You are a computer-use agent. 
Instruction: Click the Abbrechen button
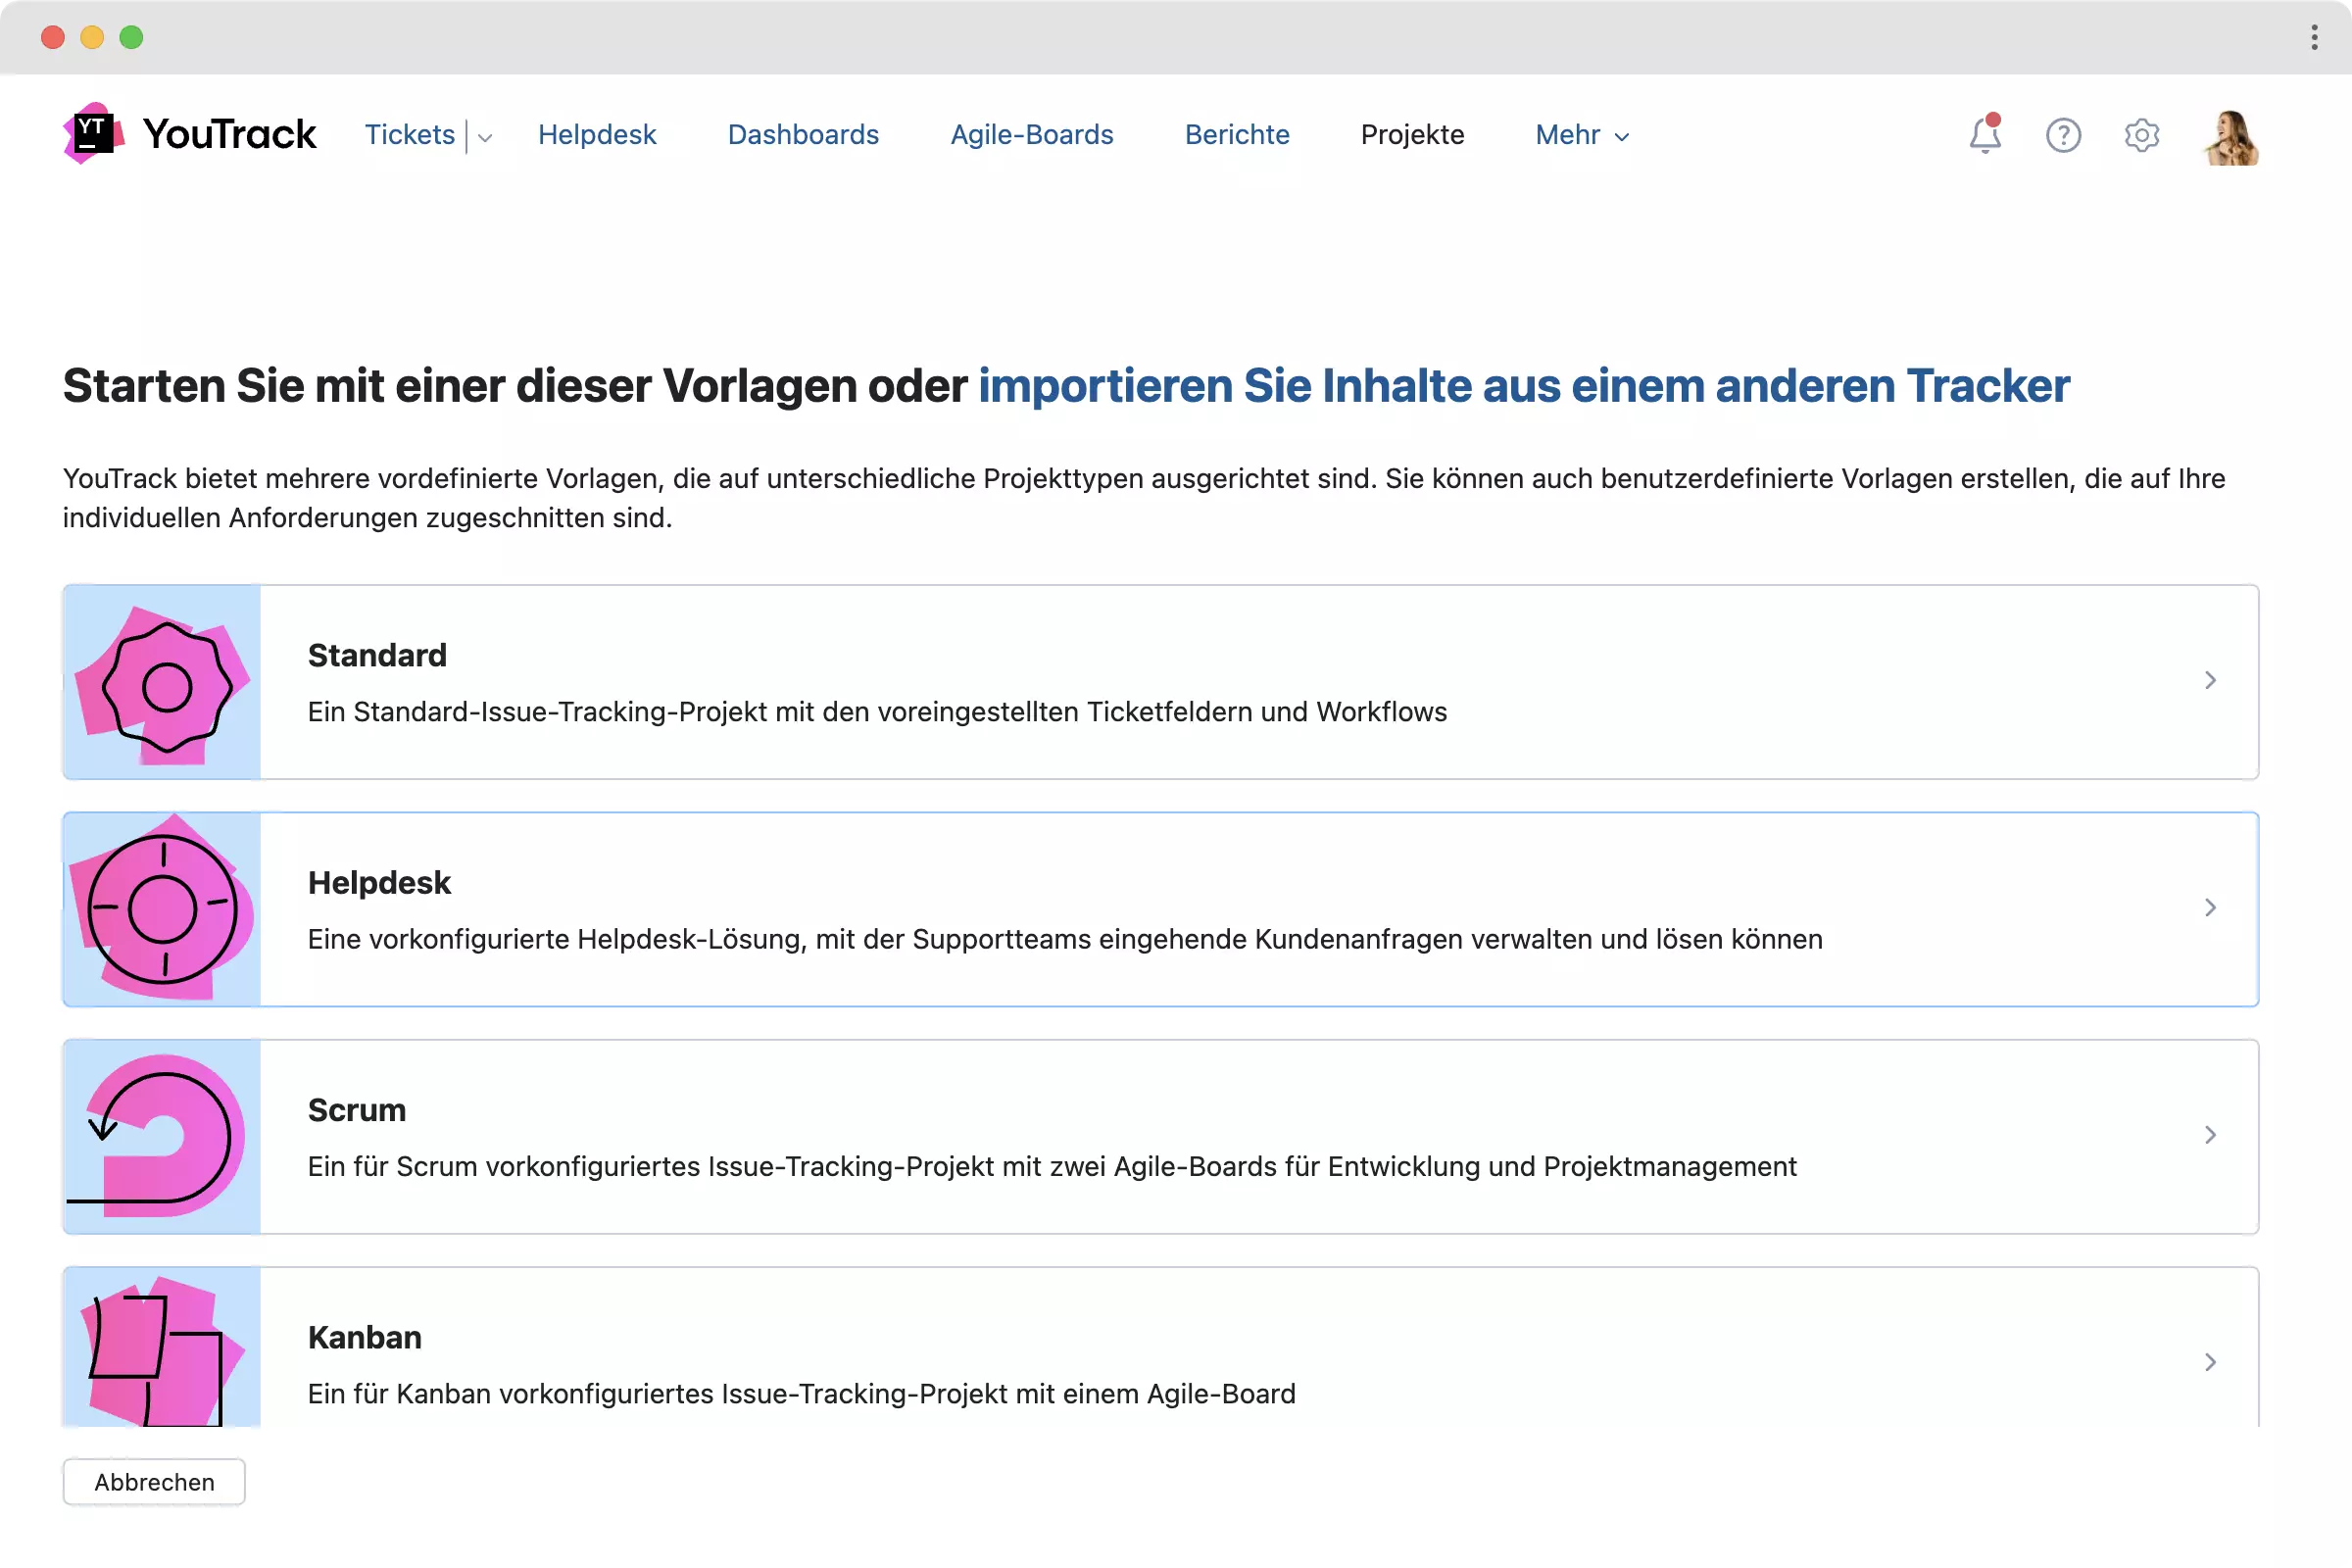154,1482
